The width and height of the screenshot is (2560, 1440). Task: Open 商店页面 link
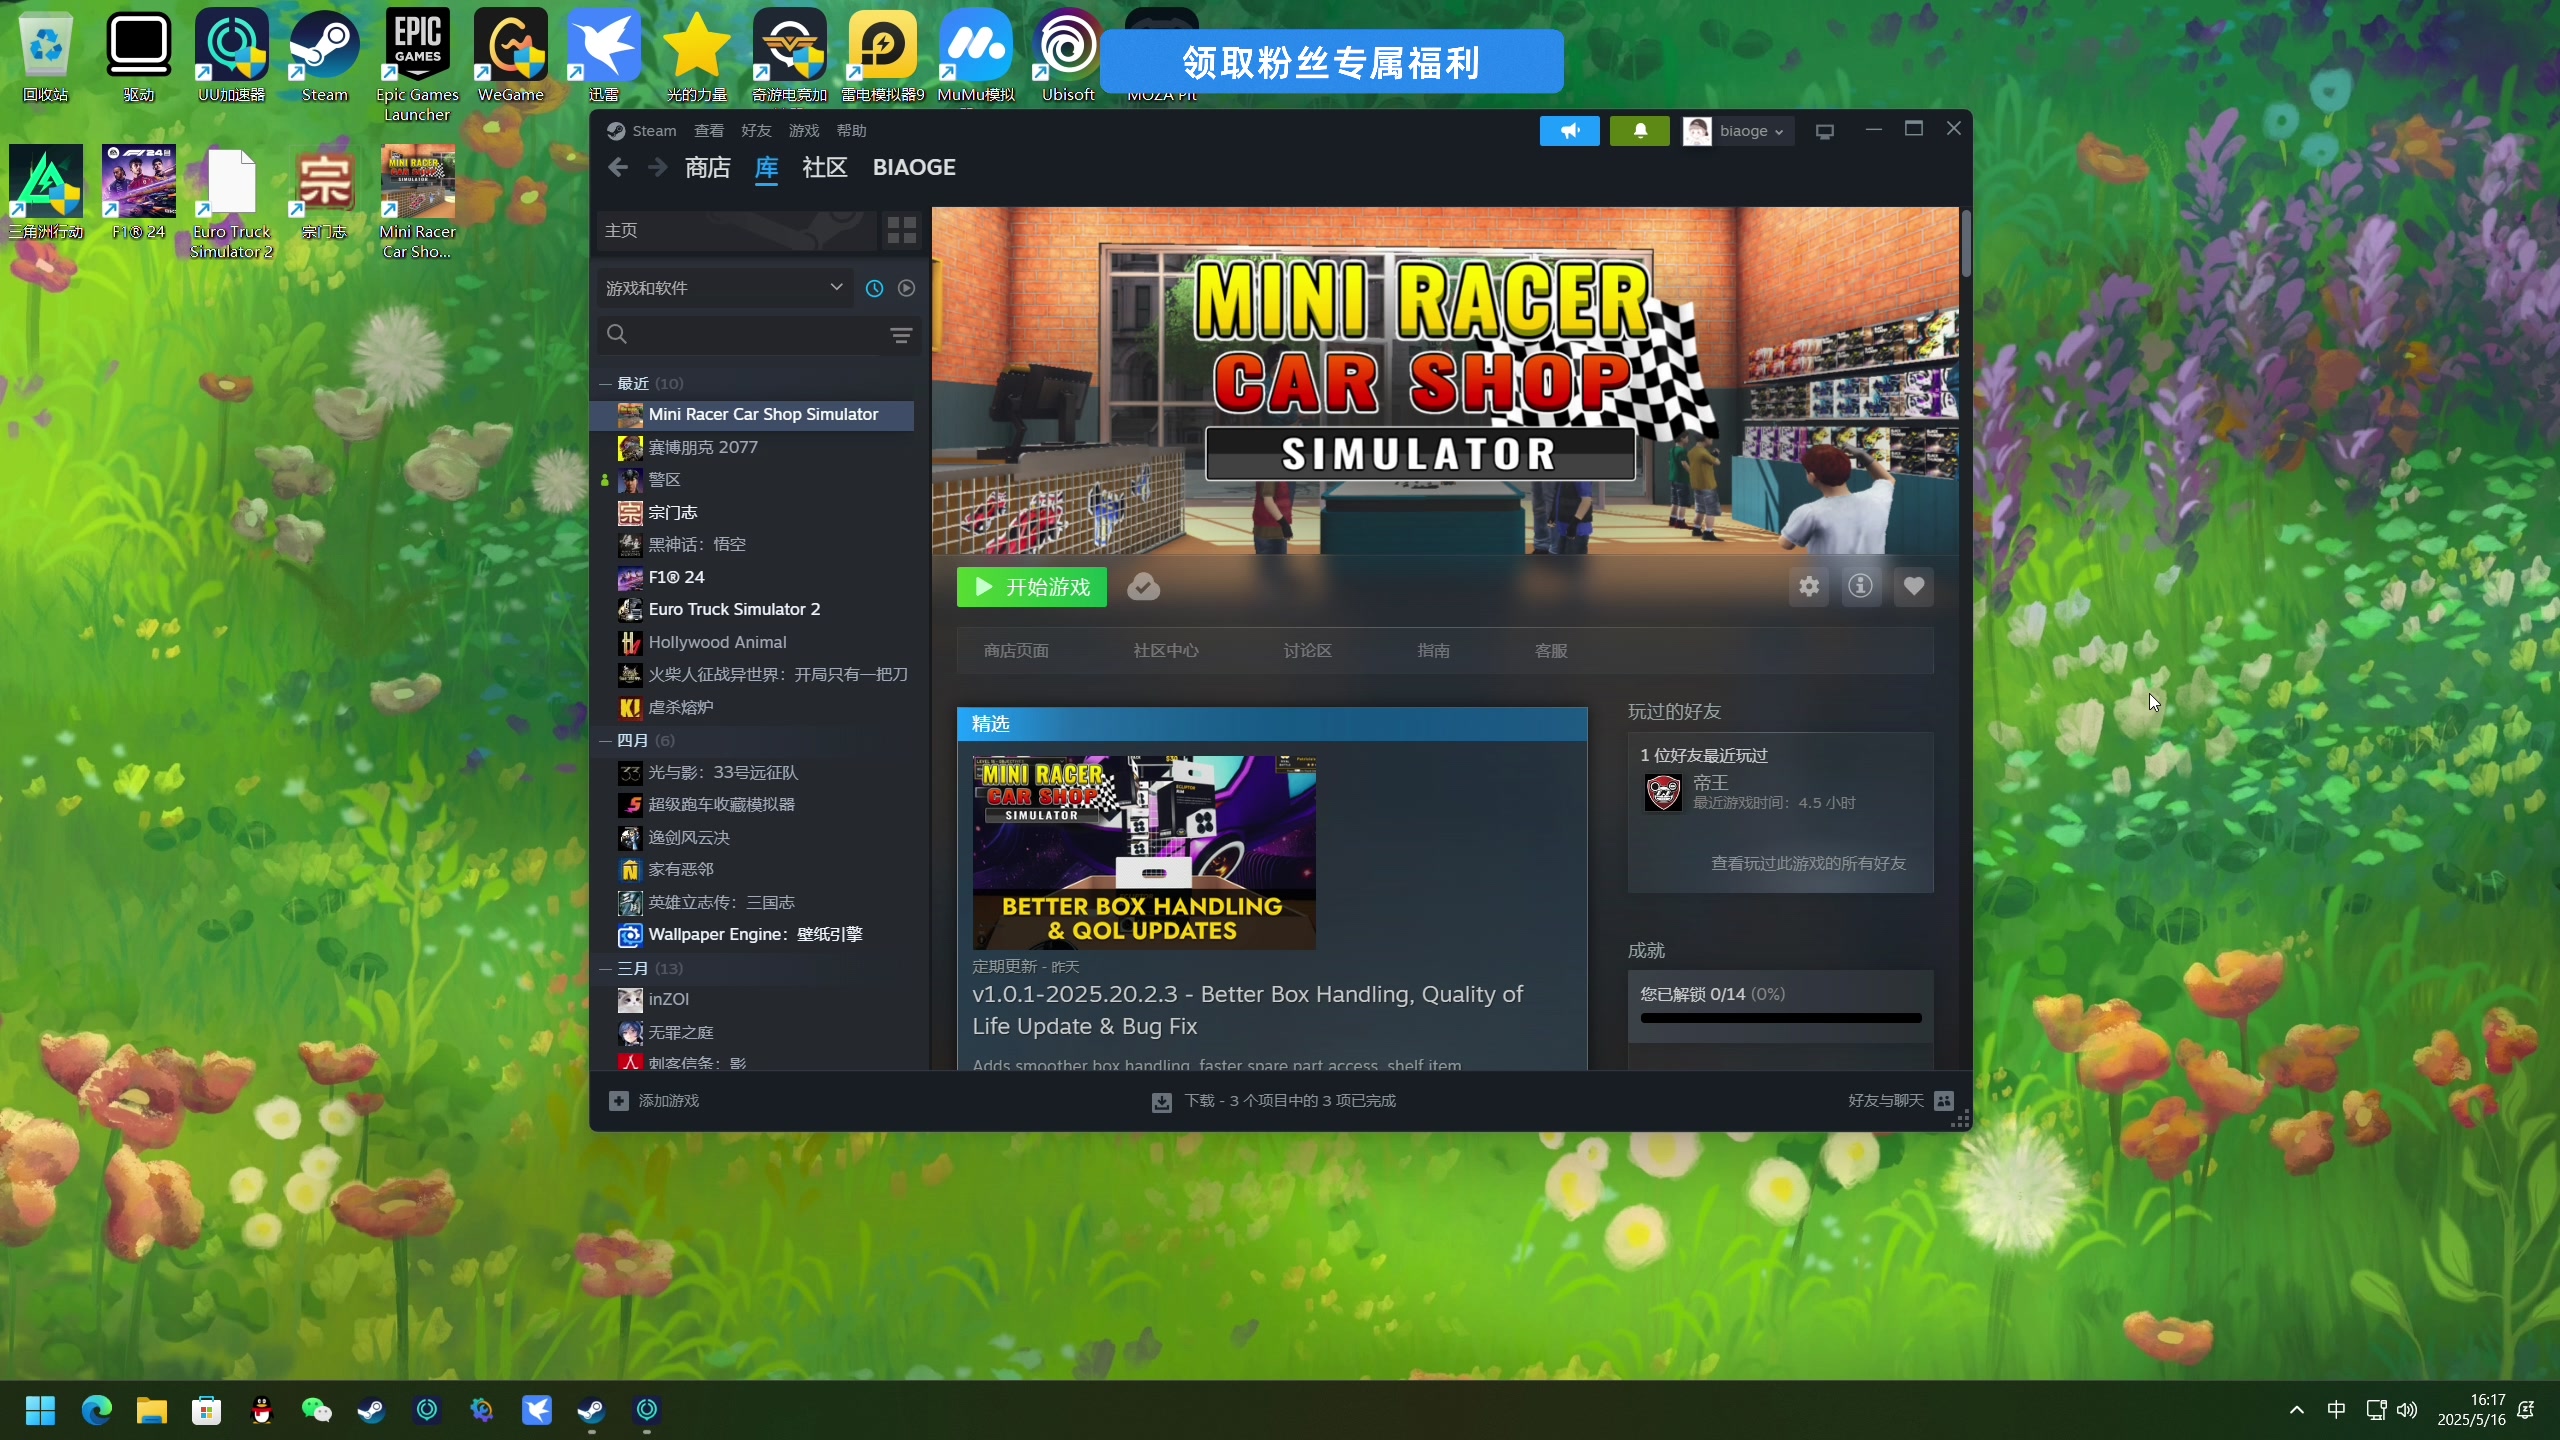[1016, 651]
